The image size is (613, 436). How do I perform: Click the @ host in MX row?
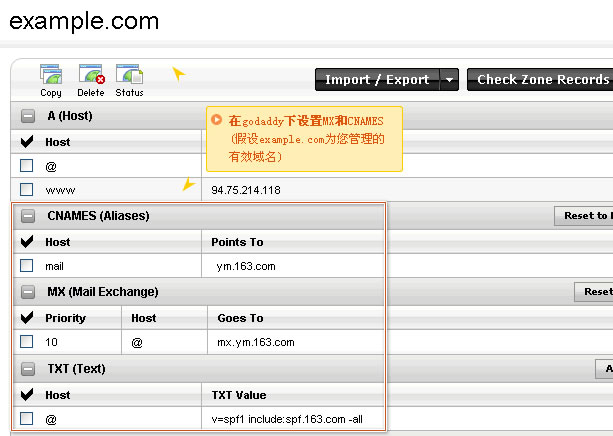(x=137, y=343)
